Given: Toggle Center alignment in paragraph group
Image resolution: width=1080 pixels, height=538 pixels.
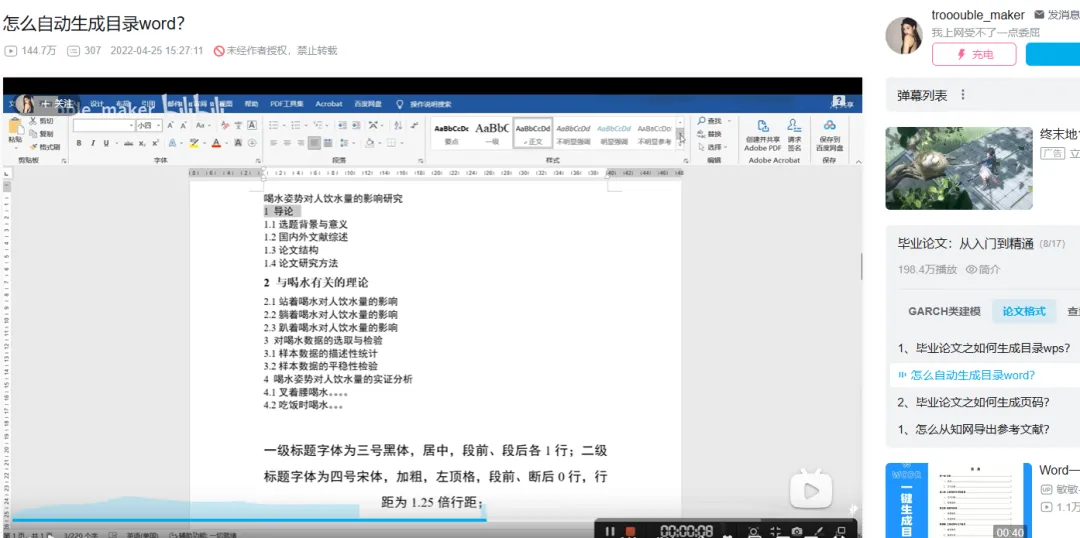Looking at the screenshot, I should click(287, 143).
